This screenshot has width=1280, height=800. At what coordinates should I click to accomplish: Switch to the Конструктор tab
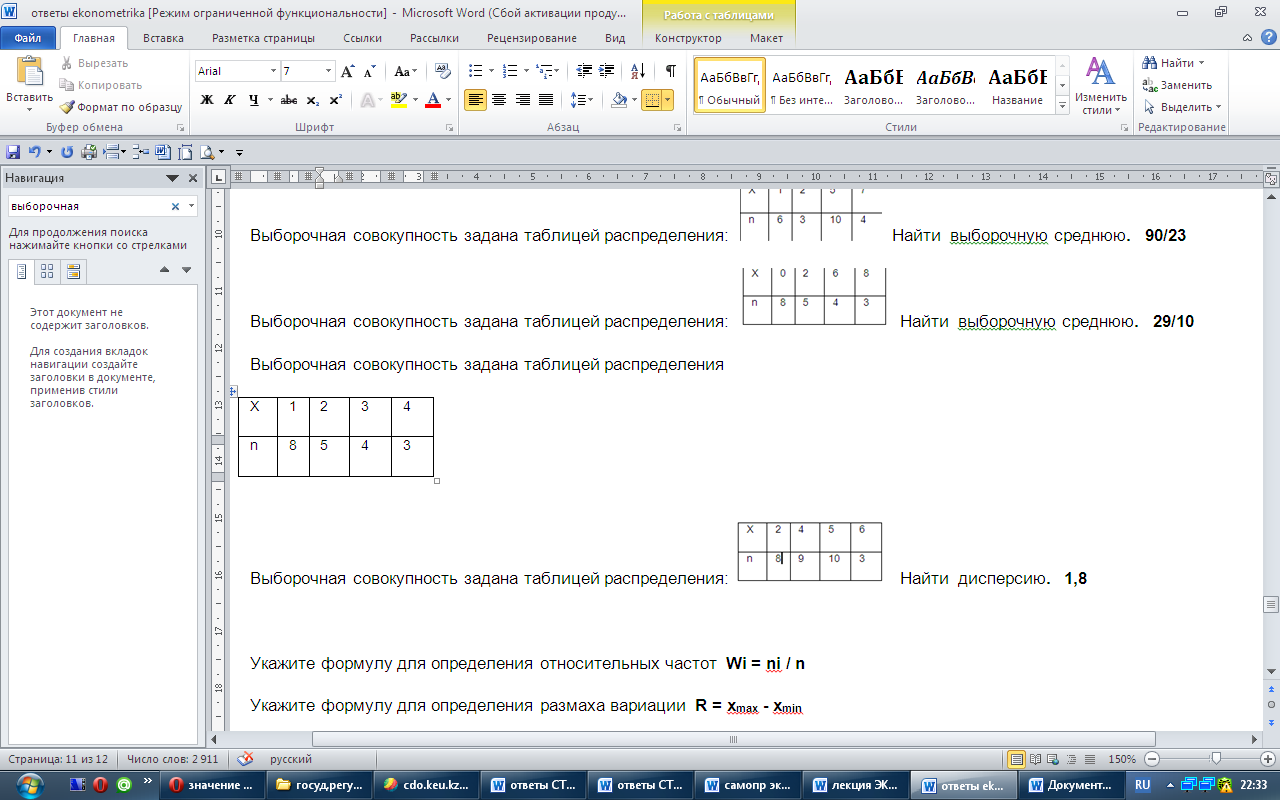(688, 38)
